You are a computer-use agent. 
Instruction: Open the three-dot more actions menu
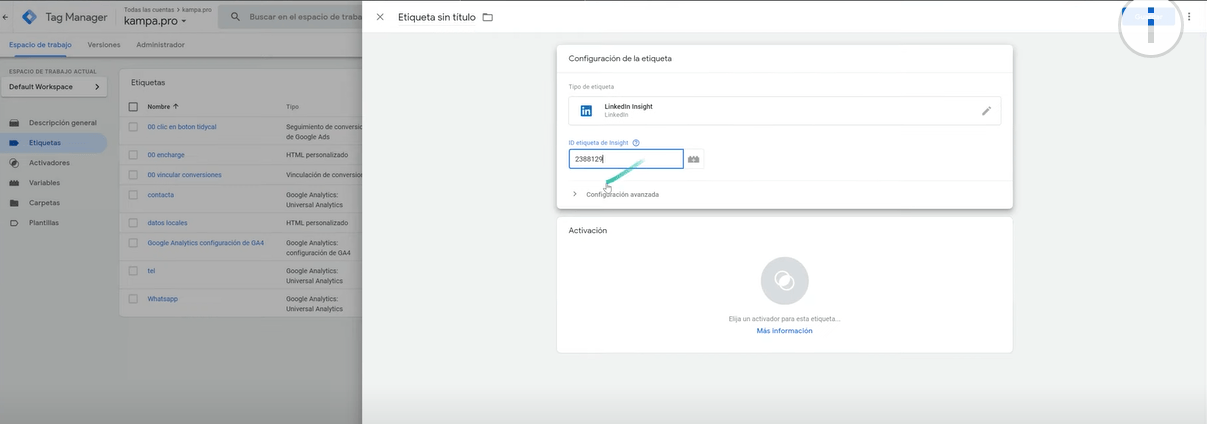point(1189,17)
